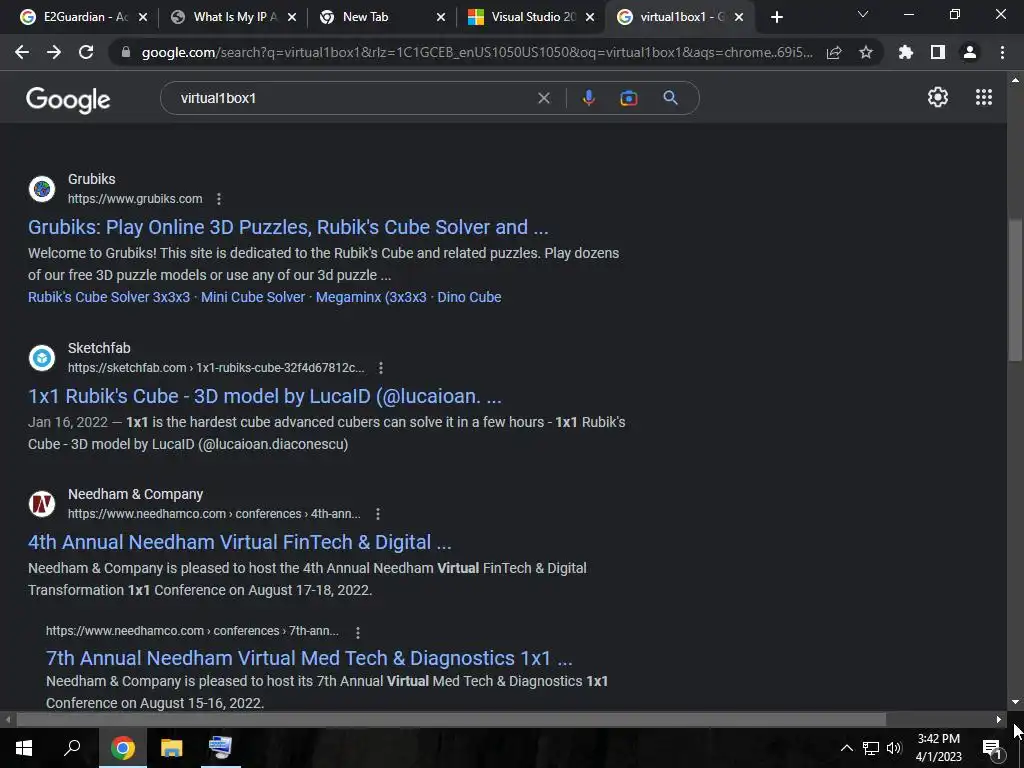1024x768 pixels.
Task: Click the horizontal scrollbar thumb
Action: click(x=451, y=720)
